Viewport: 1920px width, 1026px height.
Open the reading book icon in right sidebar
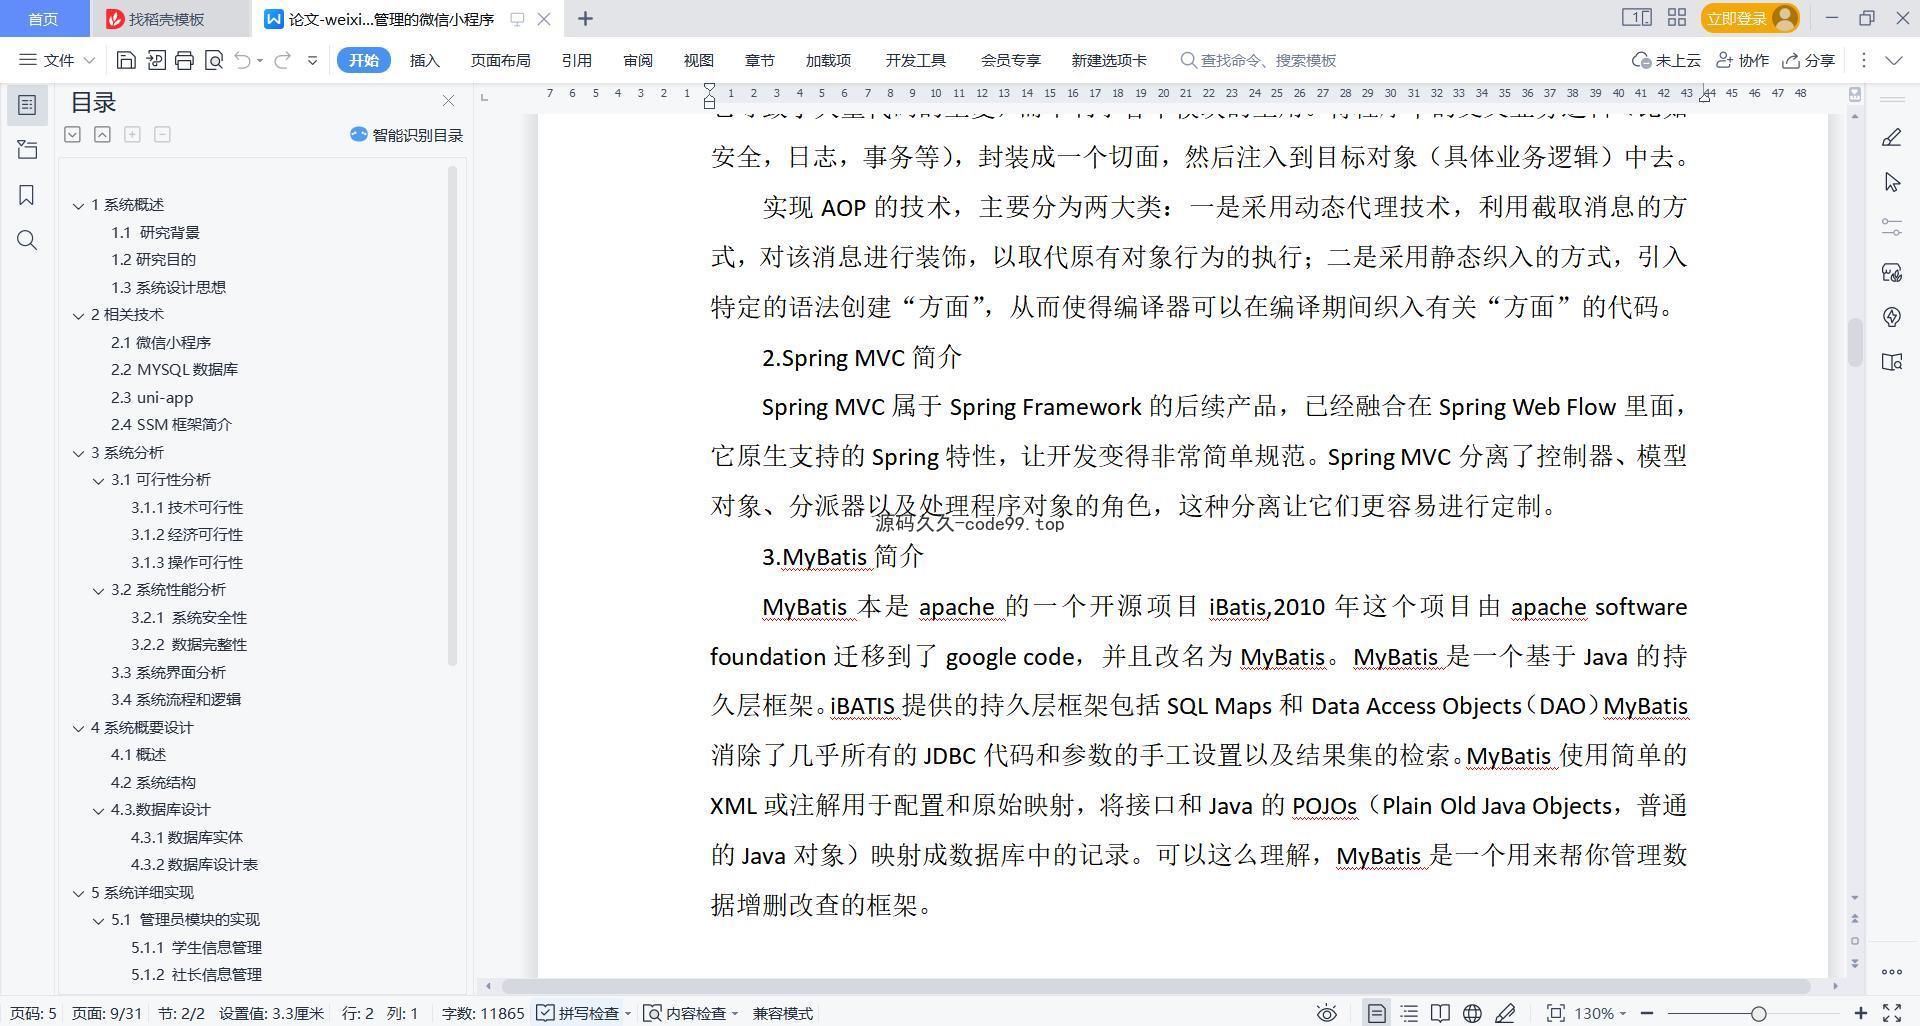[x=1891, y=362]
